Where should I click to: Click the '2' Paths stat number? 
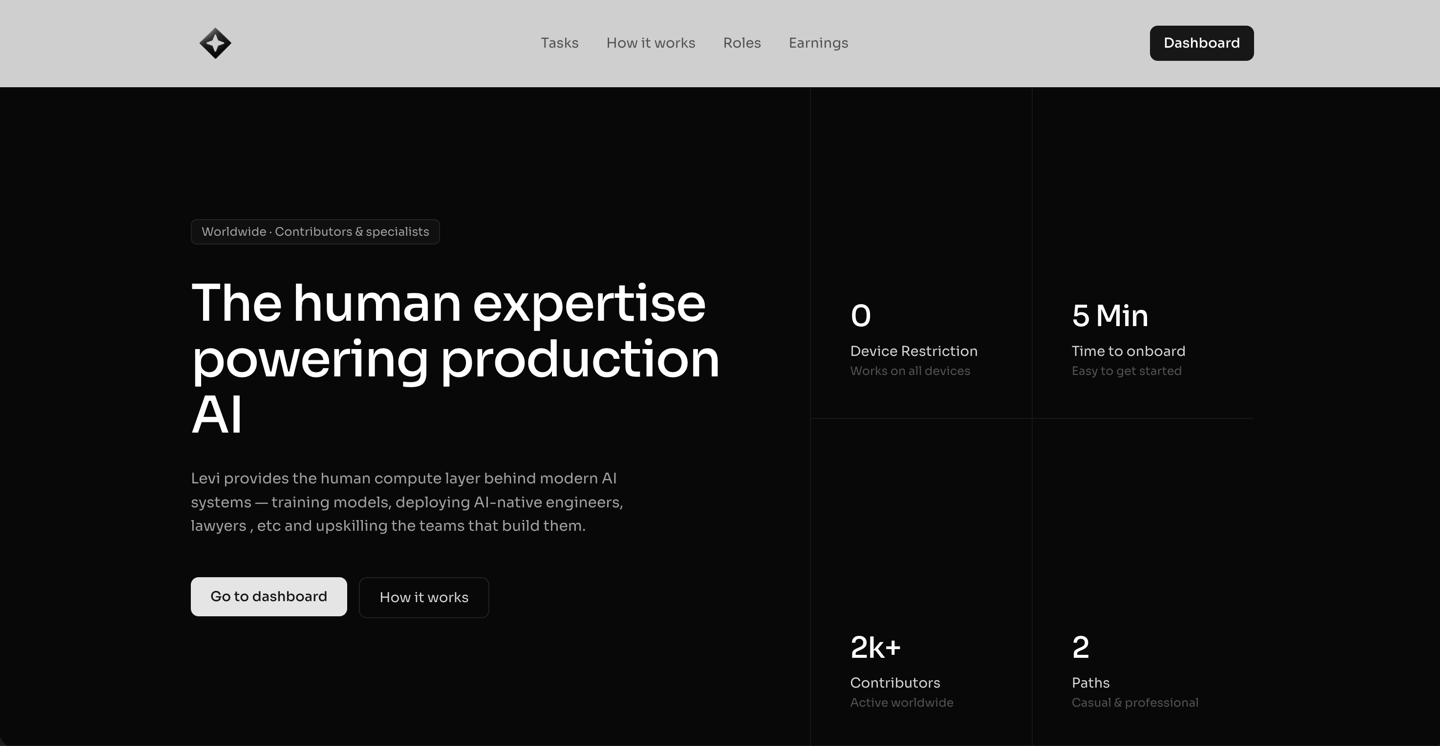point(1080,648)
